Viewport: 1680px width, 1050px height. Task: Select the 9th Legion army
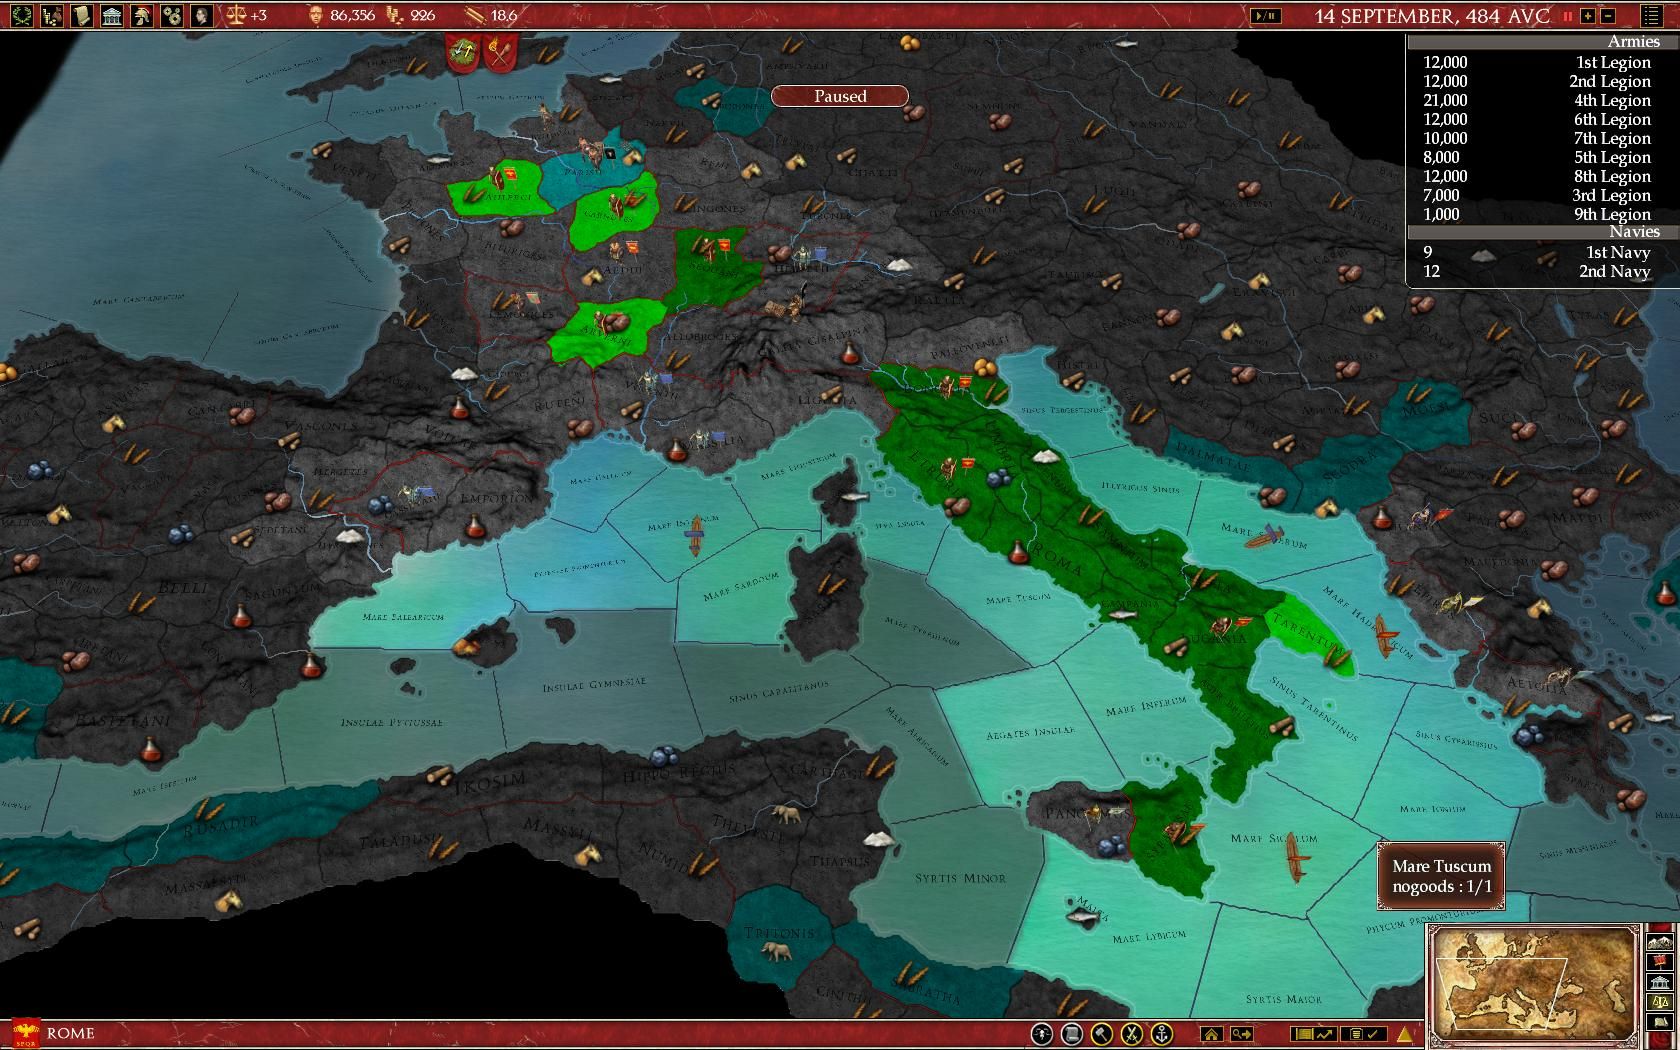coord(1537,214)
